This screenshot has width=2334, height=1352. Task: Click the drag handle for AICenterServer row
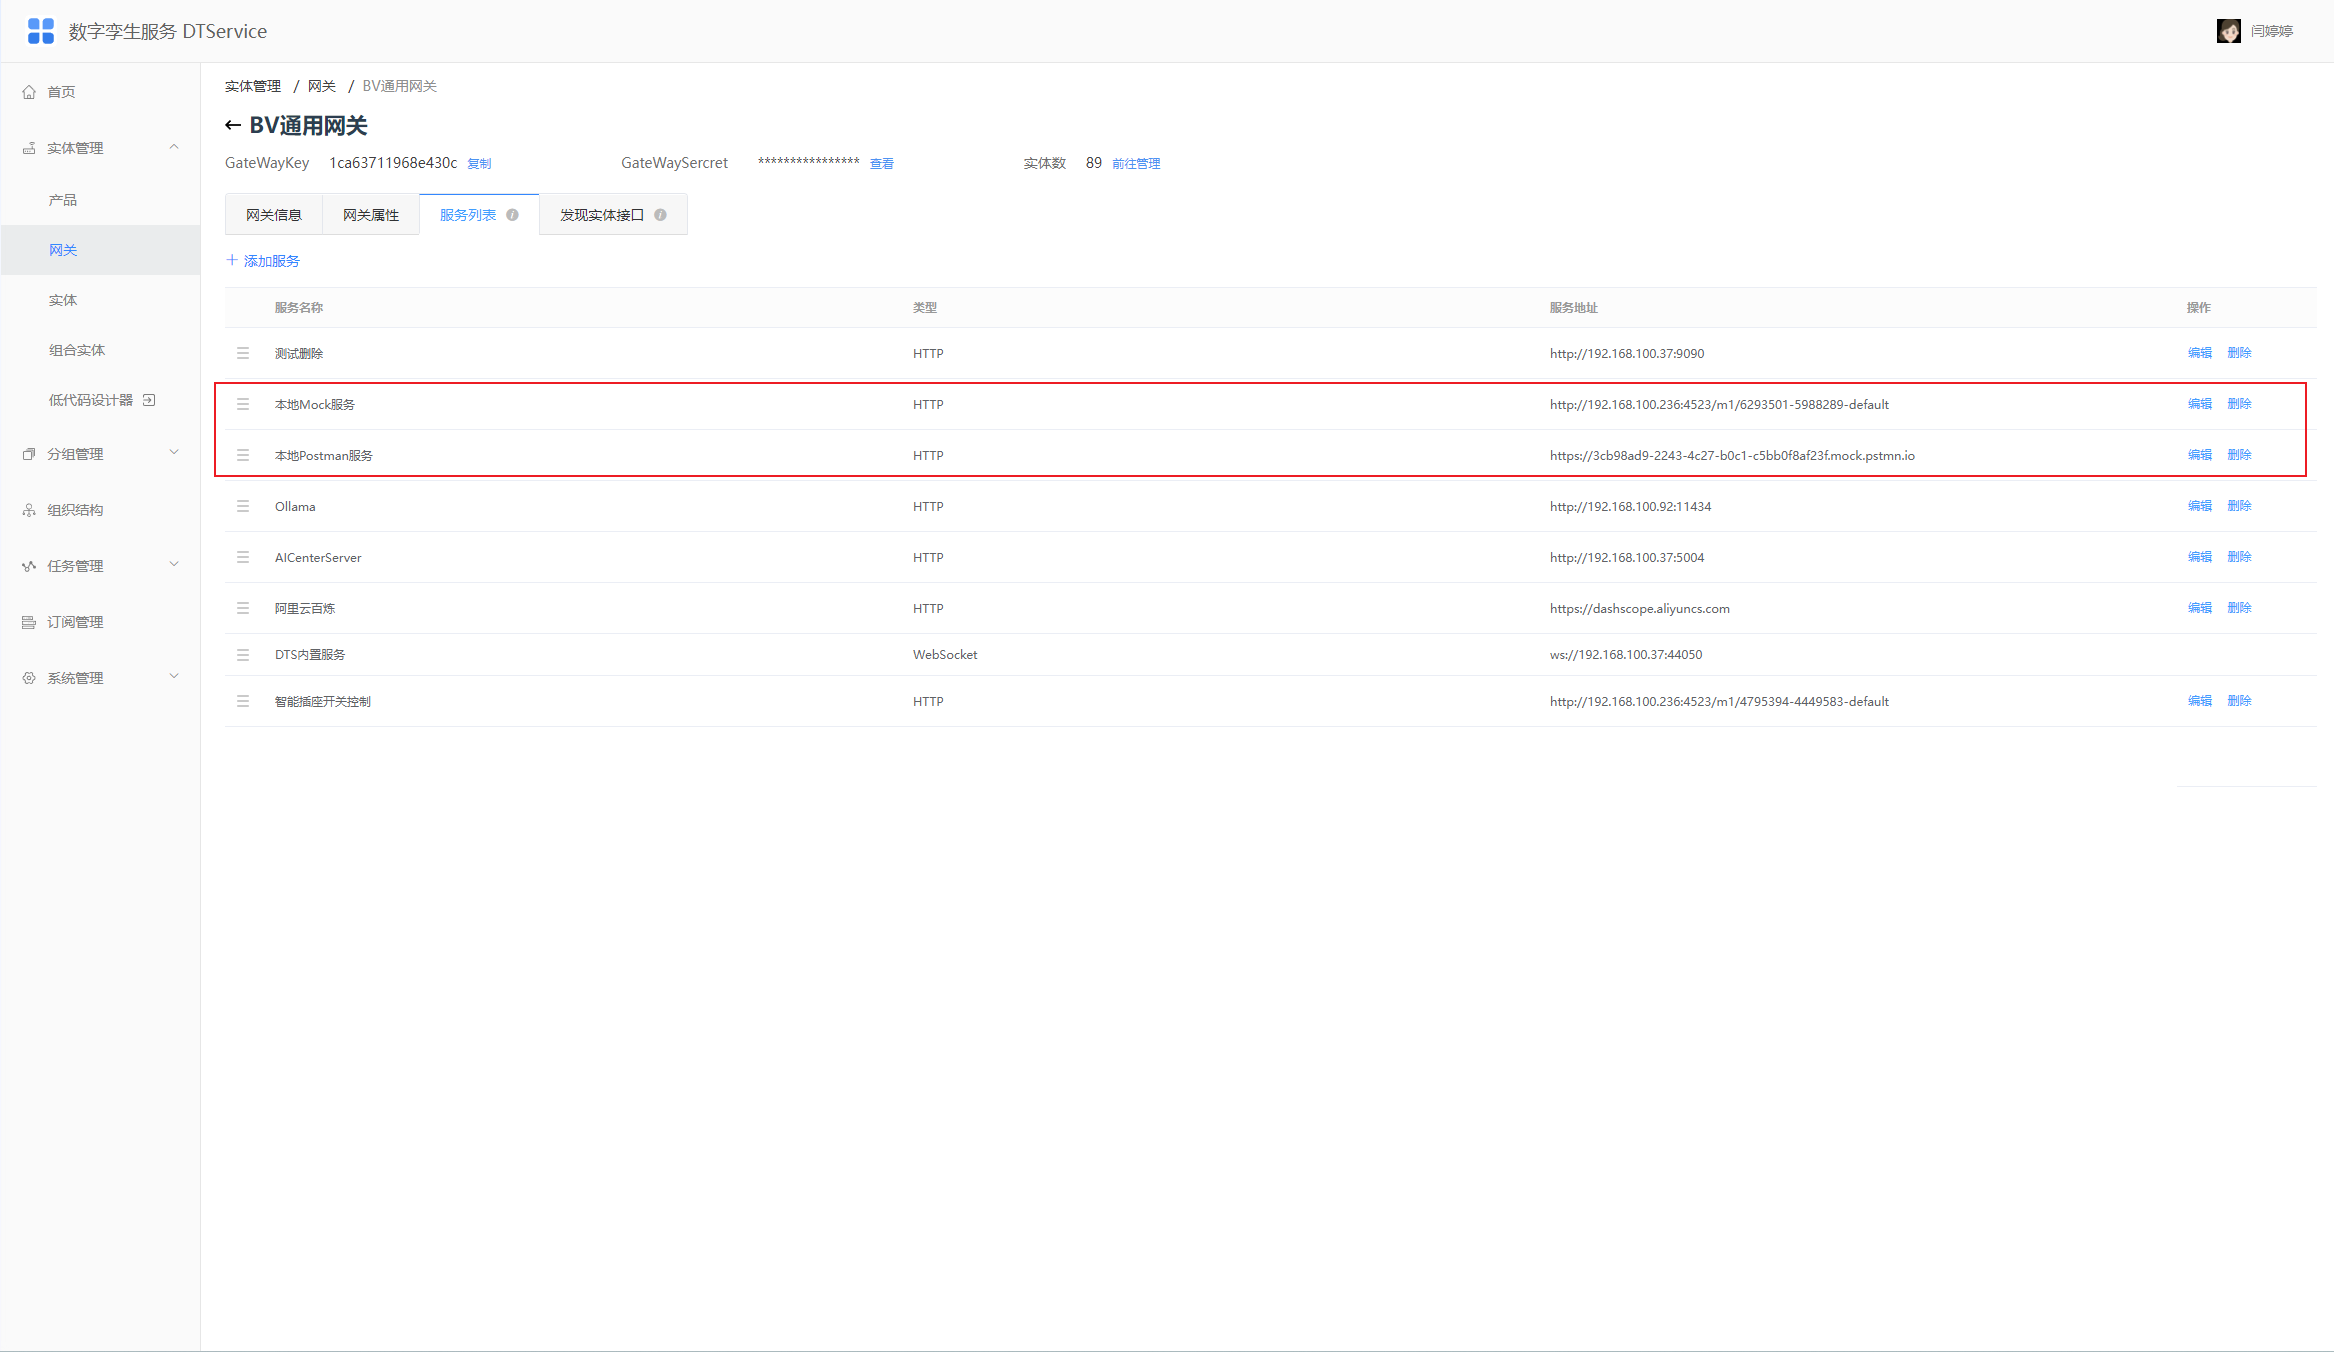(x=243, y=557)
